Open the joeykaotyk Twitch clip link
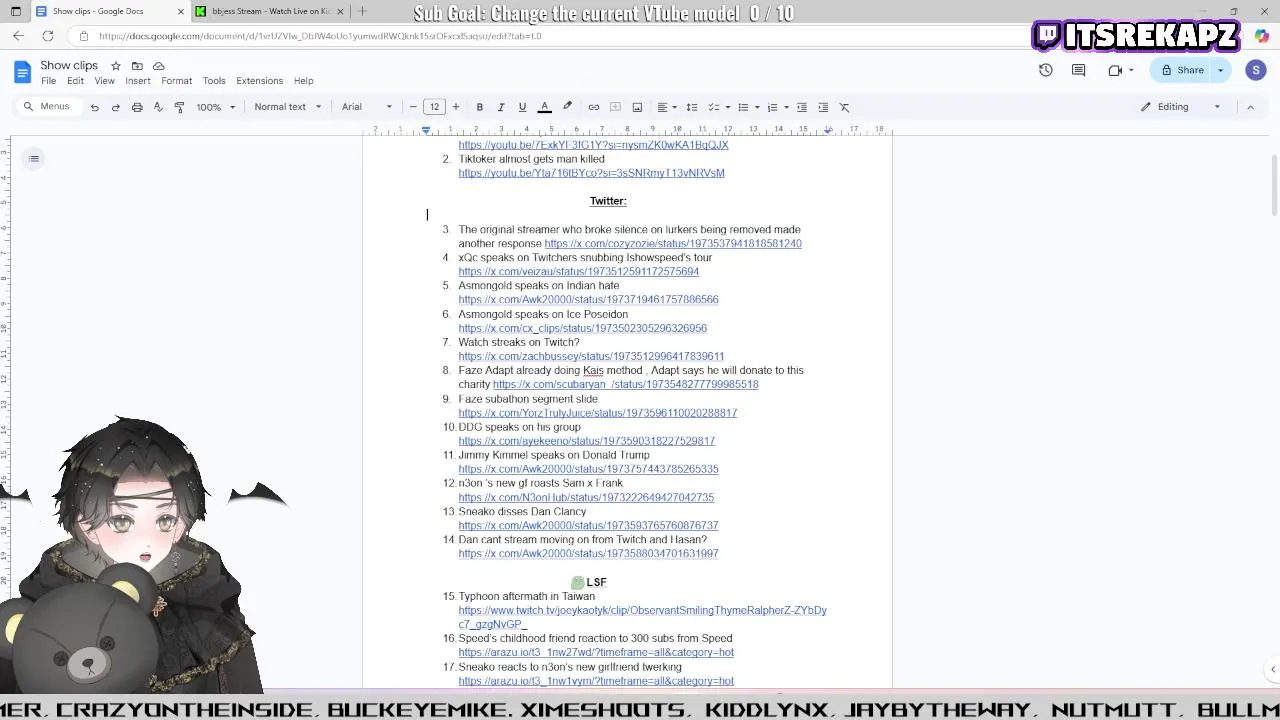The width and height of the screenshot is (1280, 720). tap(642, 617)
